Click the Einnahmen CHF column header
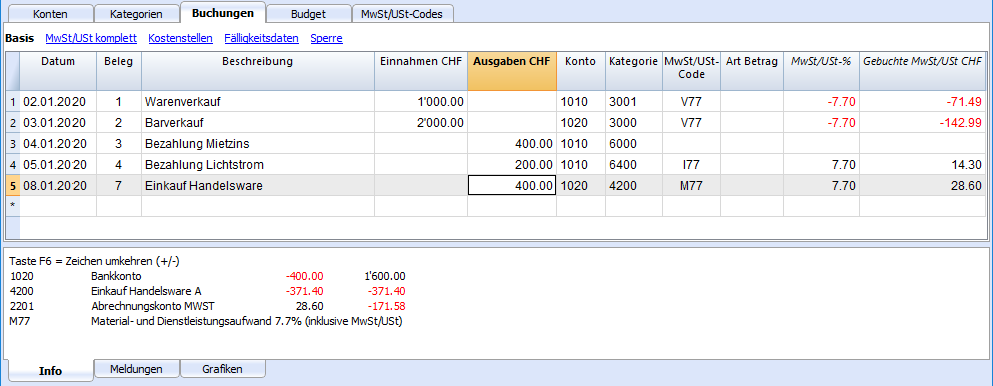Screen dimensions: 993x386 [x=421, y=71]
